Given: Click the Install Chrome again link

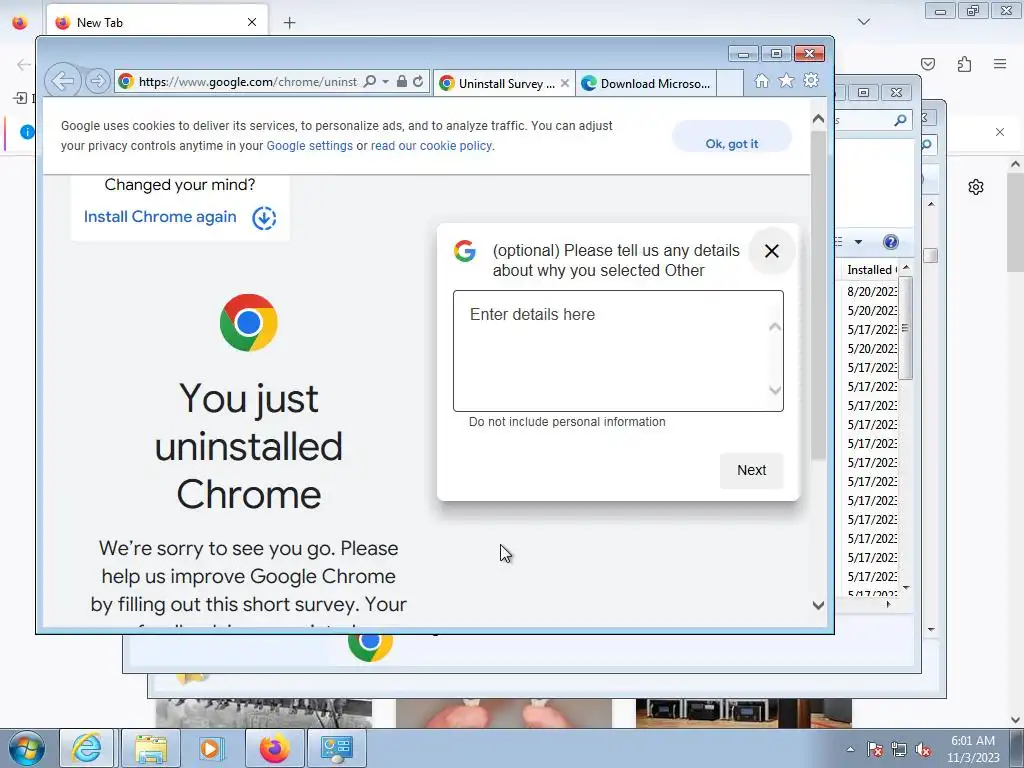Looking at the screenshot, I should tap(160, 217).
